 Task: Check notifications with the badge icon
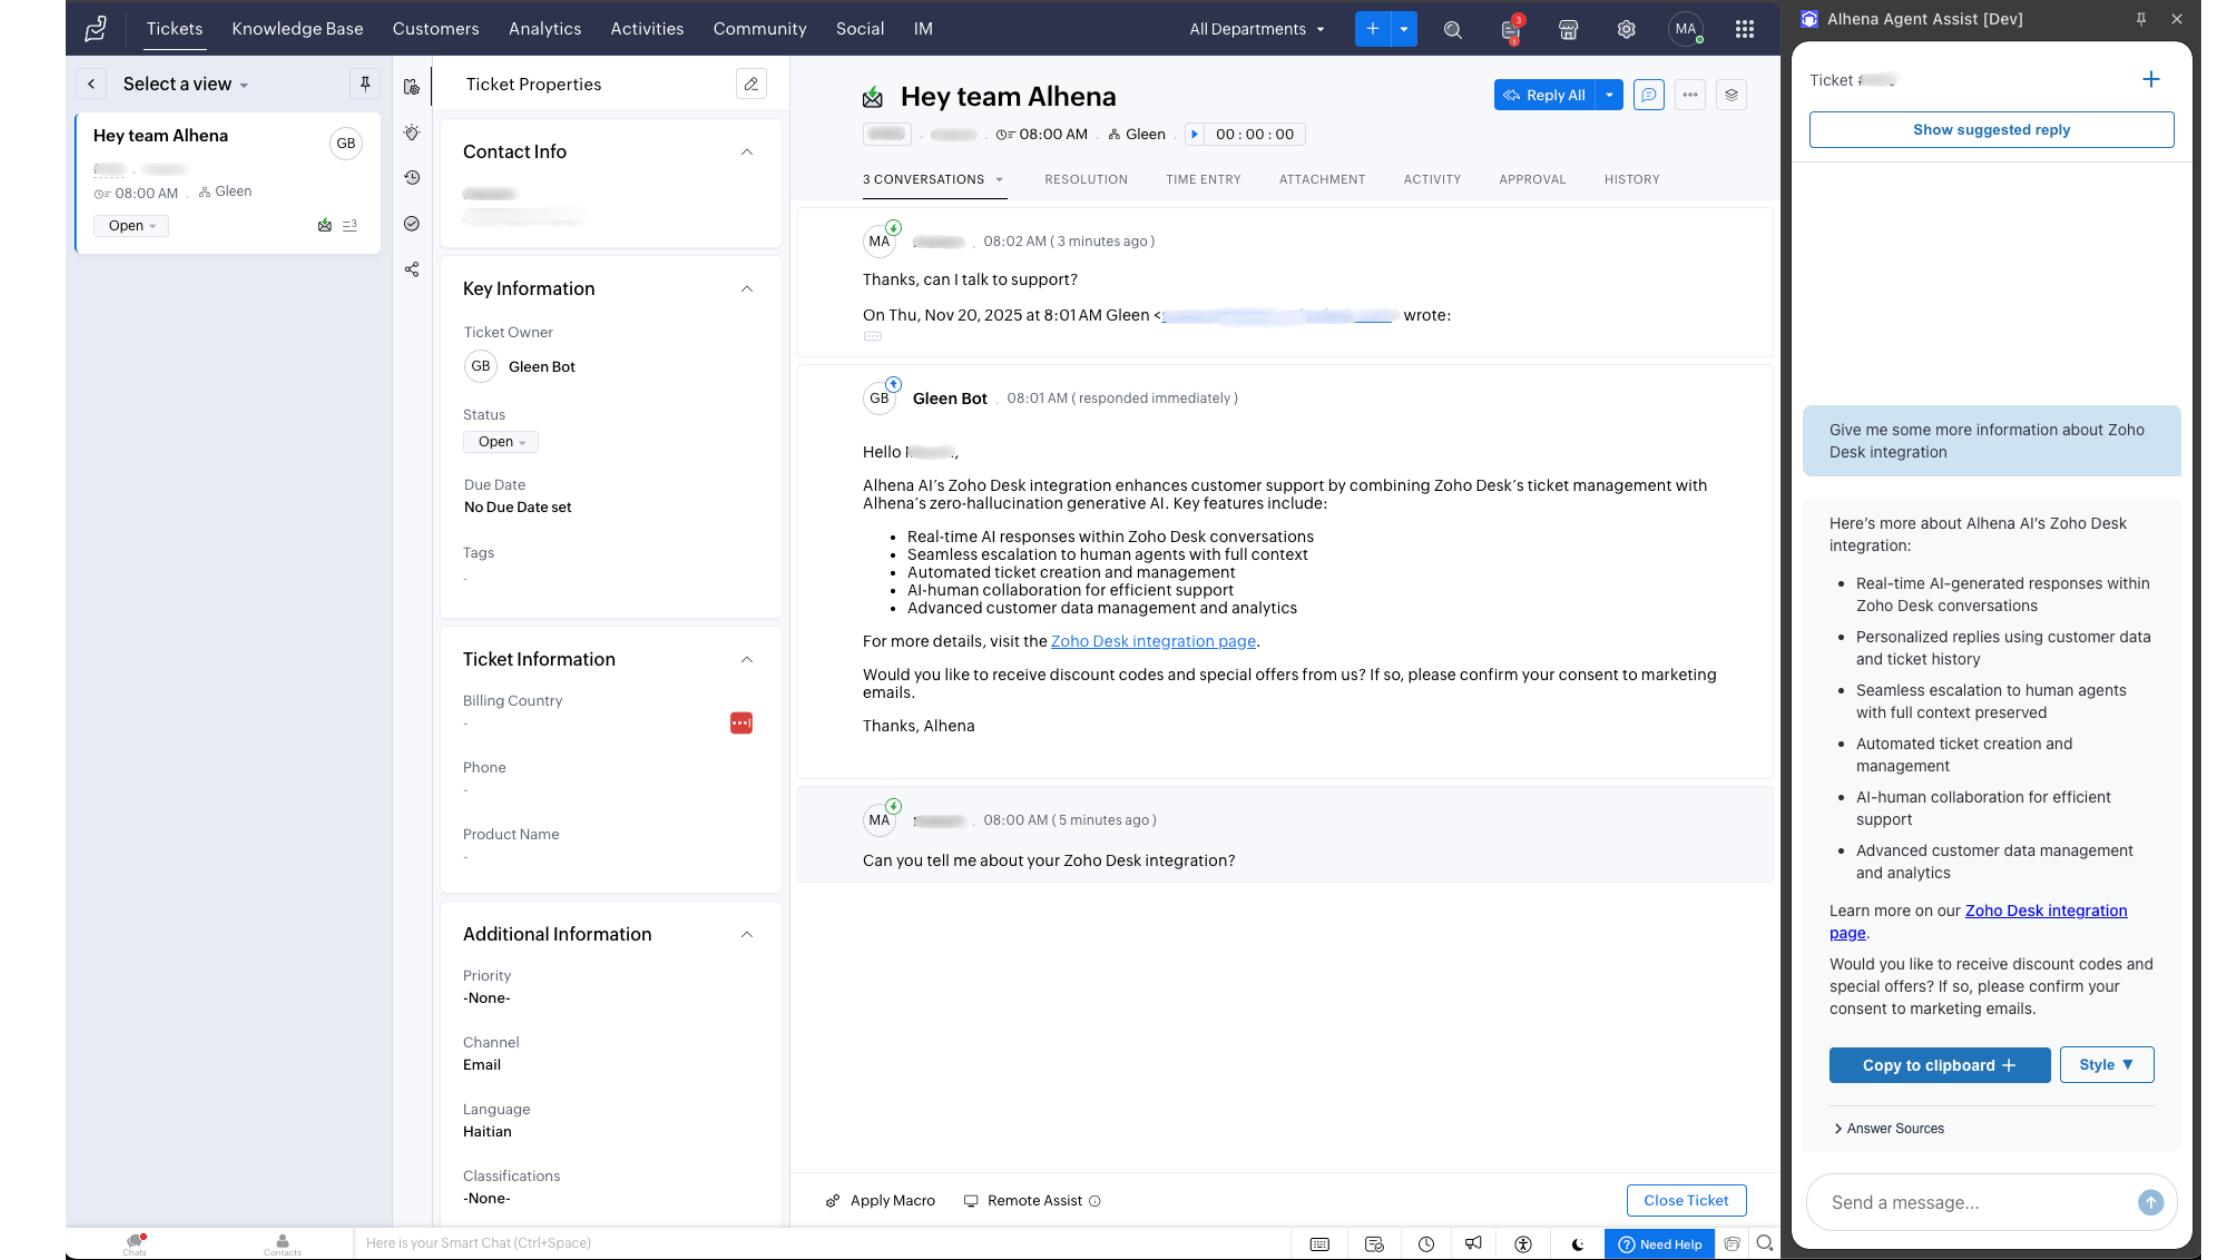click(x=1510, y=29)
